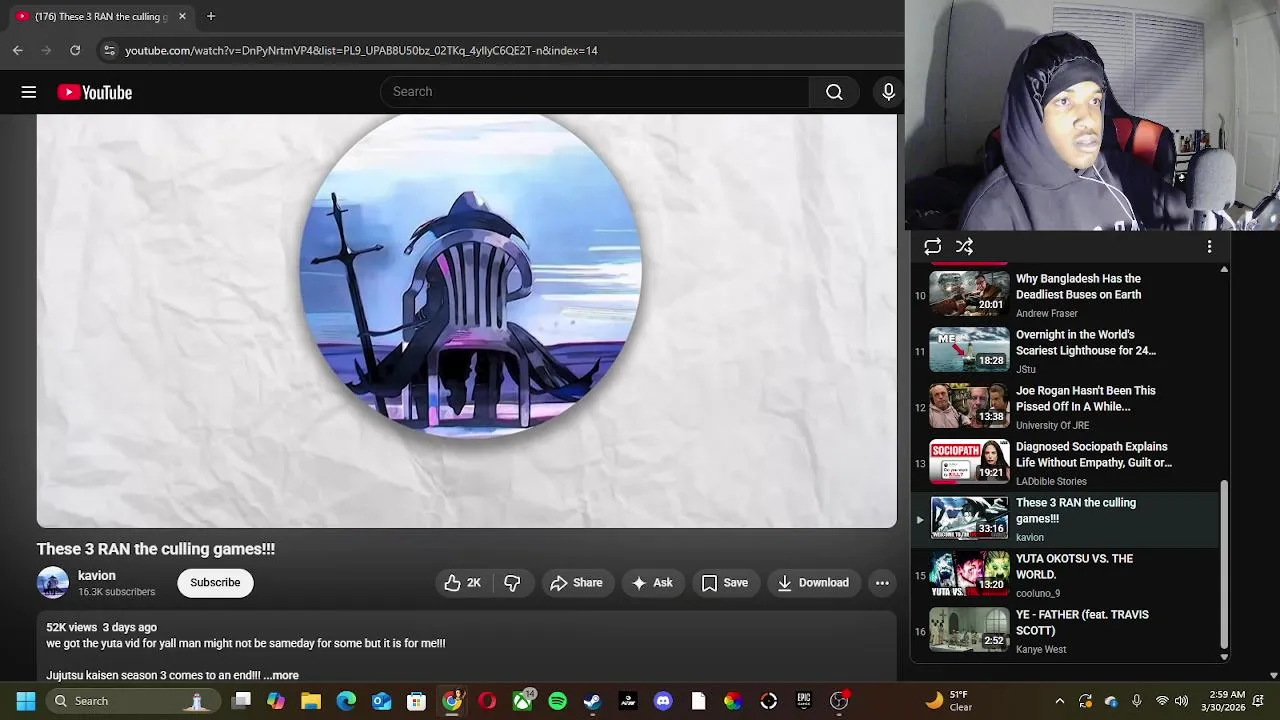
Task: Click the taskbar Search box
Action: [134, 701]
